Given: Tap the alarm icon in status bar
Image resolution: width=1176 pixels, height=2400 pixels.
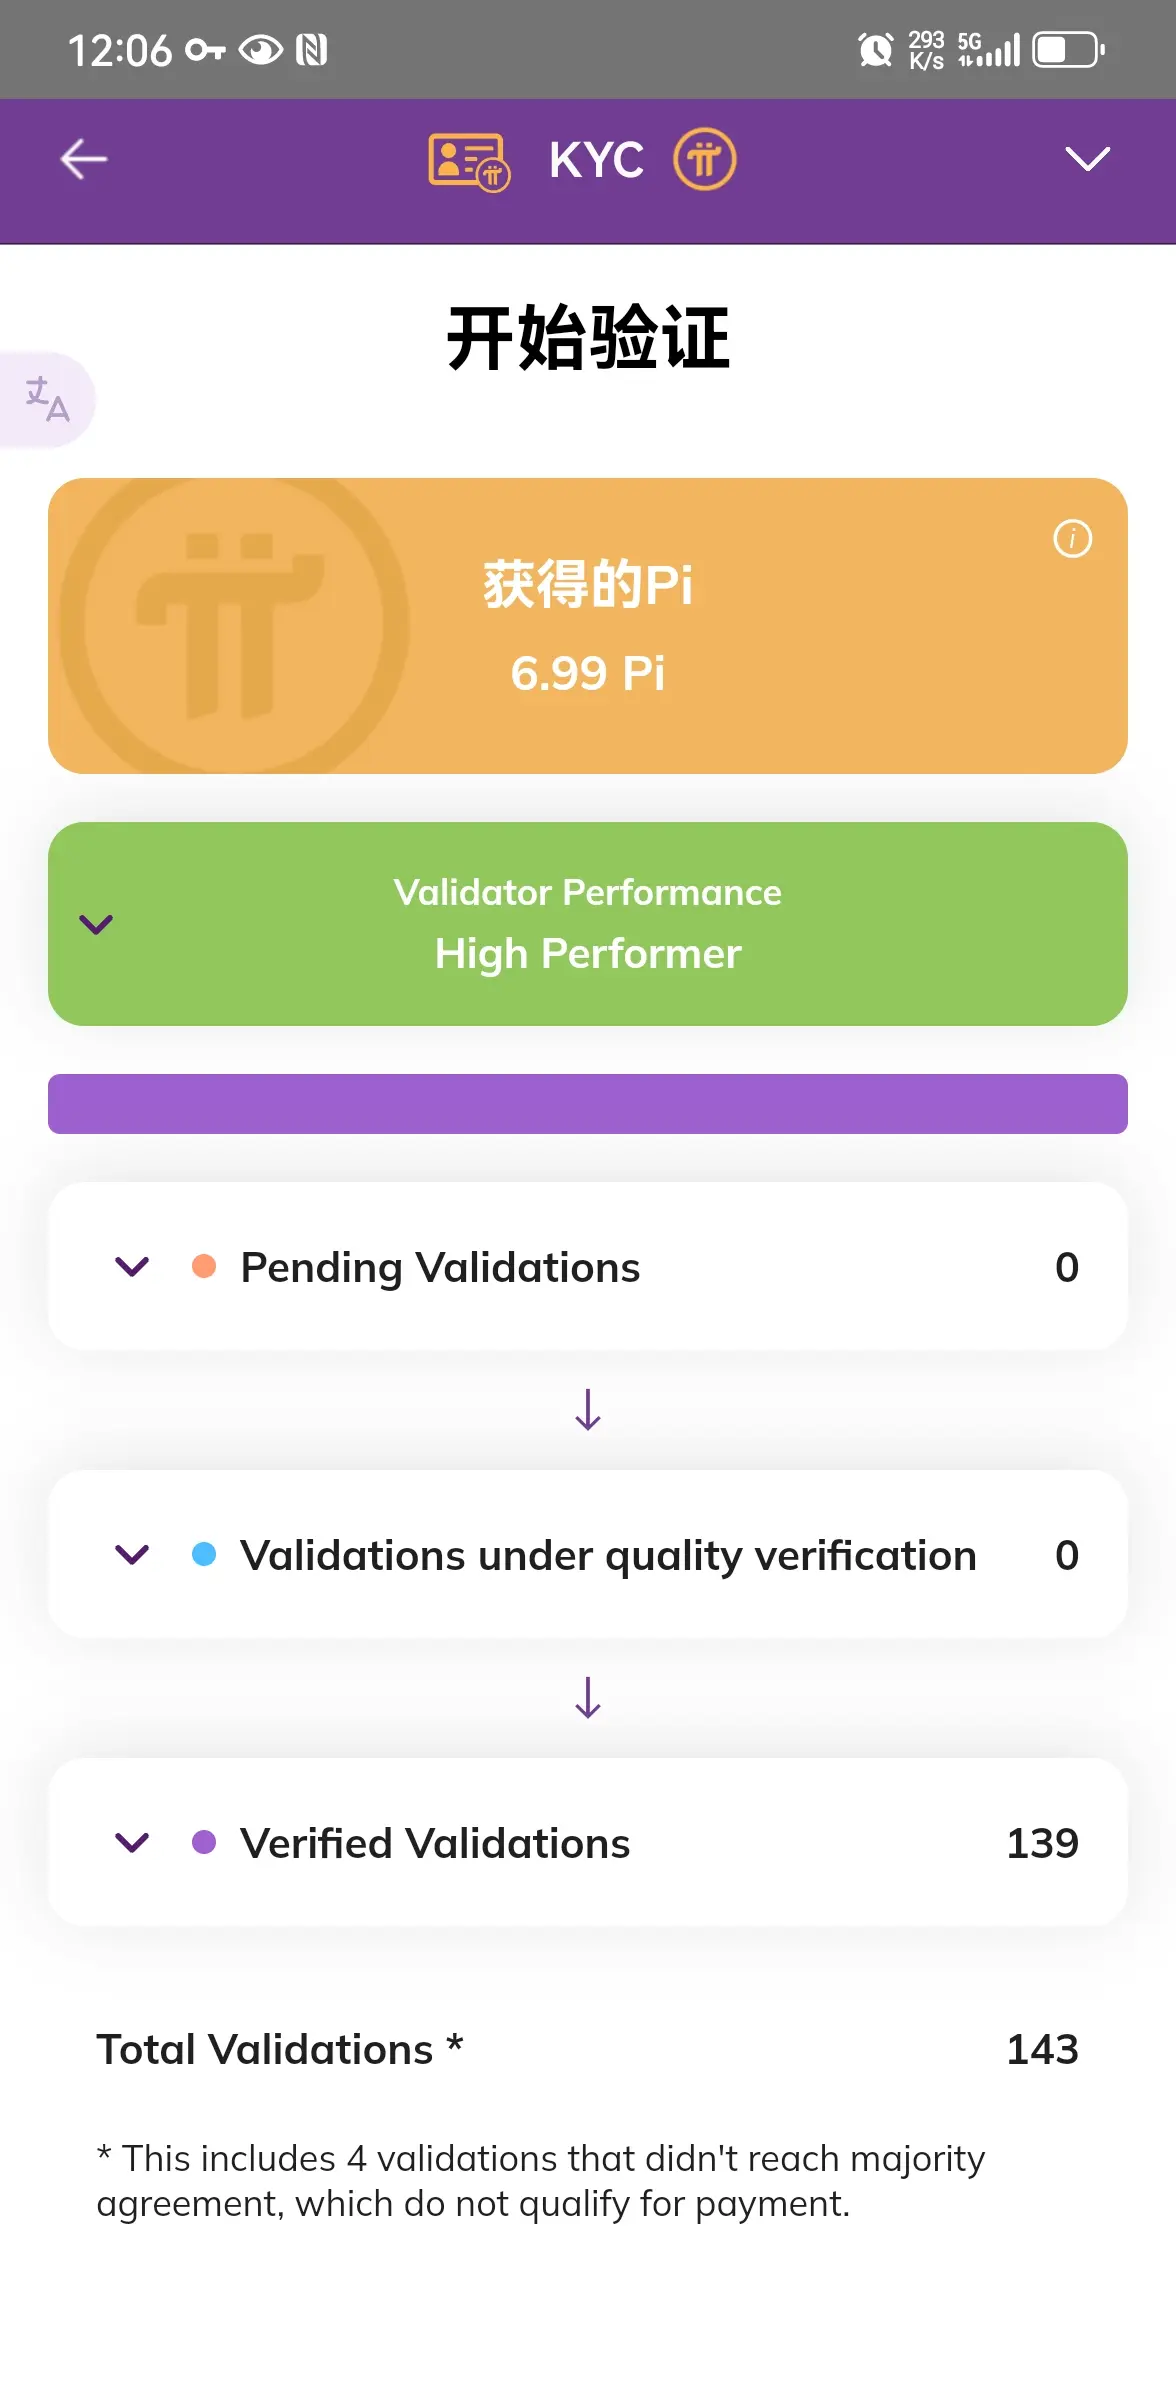Looking at the screenshot, I should [x=876, y=49].
